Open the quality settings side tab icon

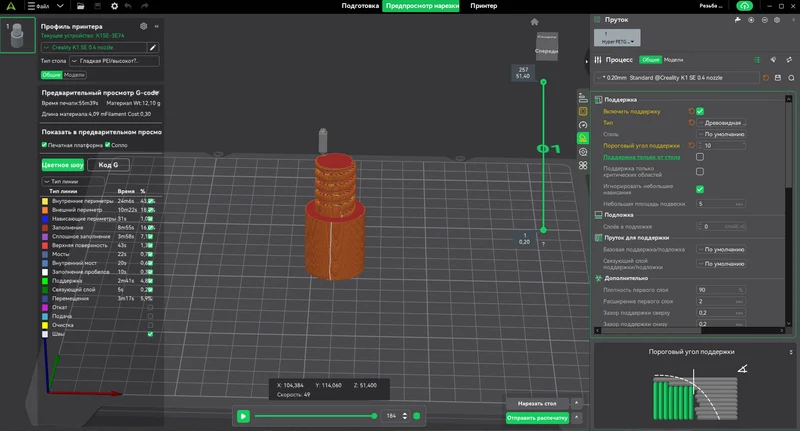tap(583, 98)
